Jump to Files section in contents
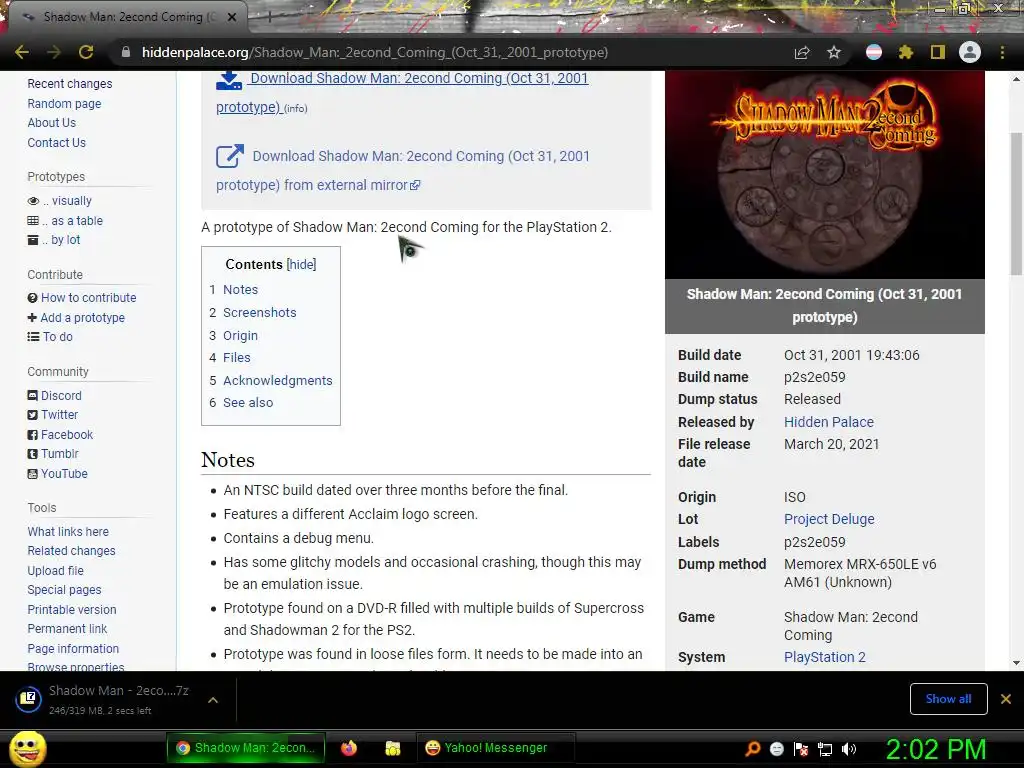The height and width of the screenshot is (768, 1024). click(236, 357)
